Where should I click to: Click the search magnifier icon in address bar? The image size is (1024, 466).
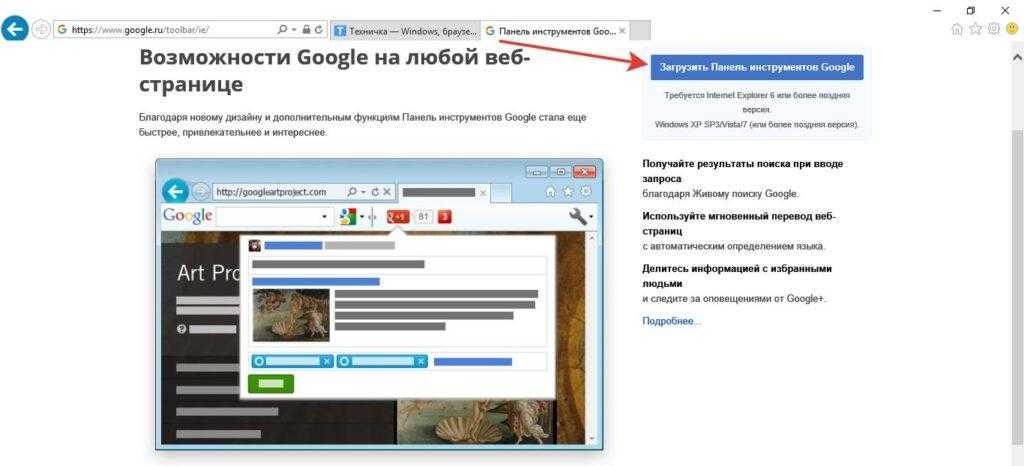[x=281, y=30]
